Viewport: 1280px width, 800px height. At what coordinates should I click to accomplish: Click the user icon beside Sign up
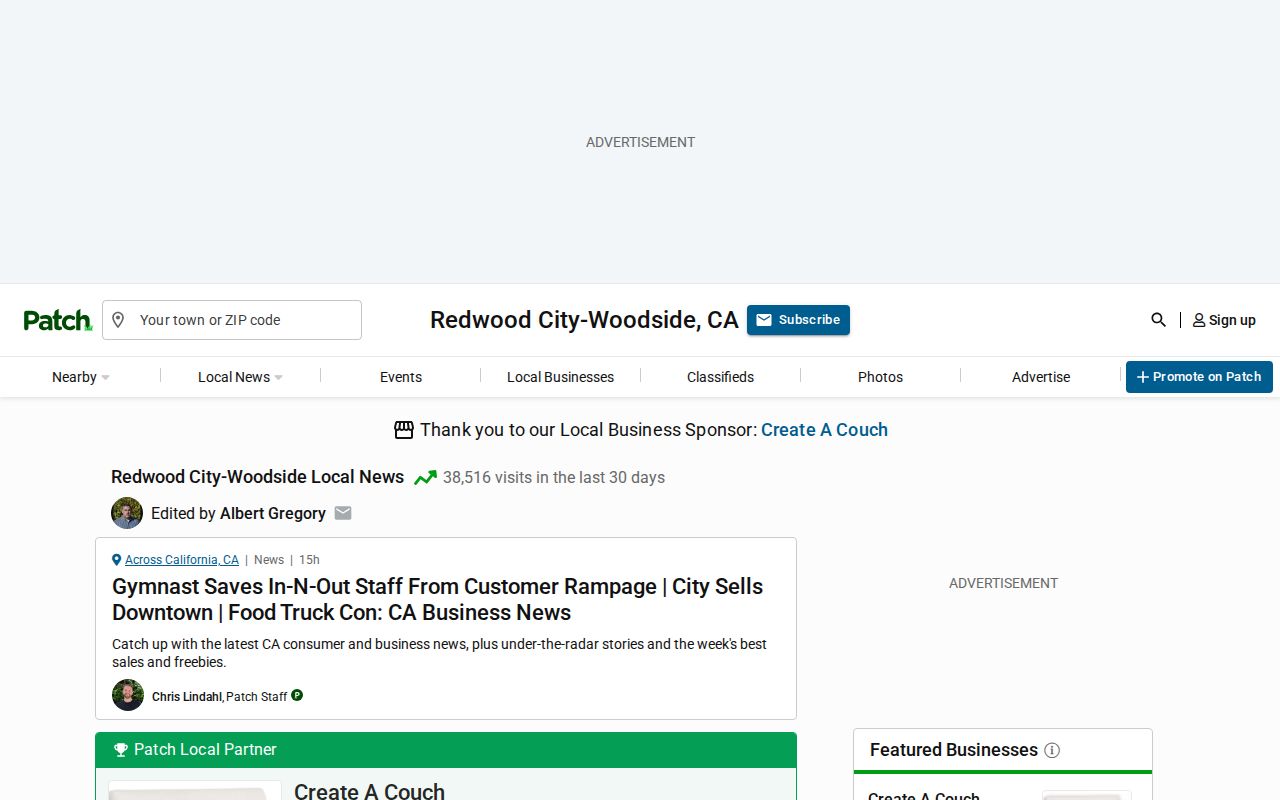[x=1199, y=320]
